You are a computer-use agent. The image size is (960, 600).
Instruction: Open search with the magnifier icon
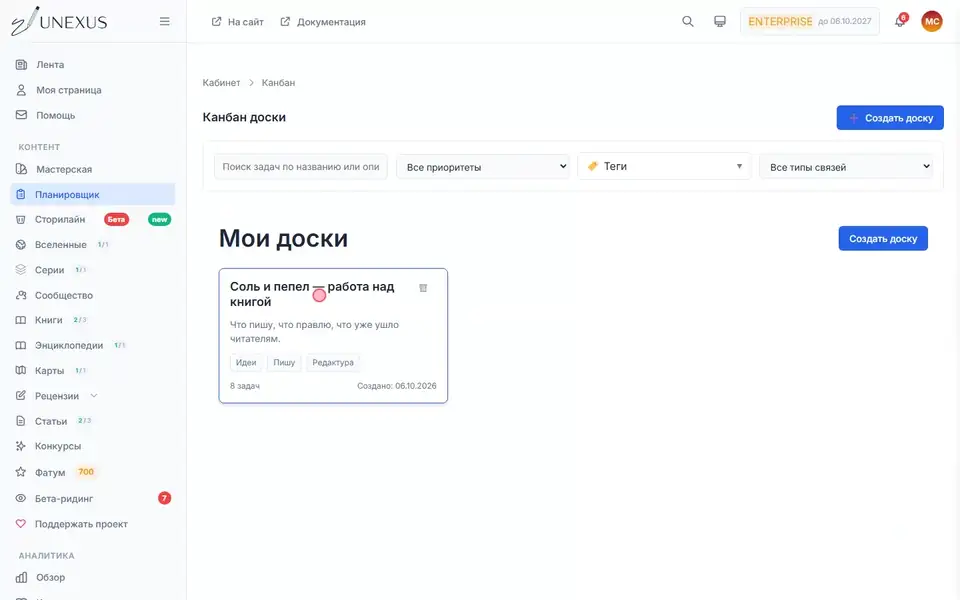click(688, 21)
